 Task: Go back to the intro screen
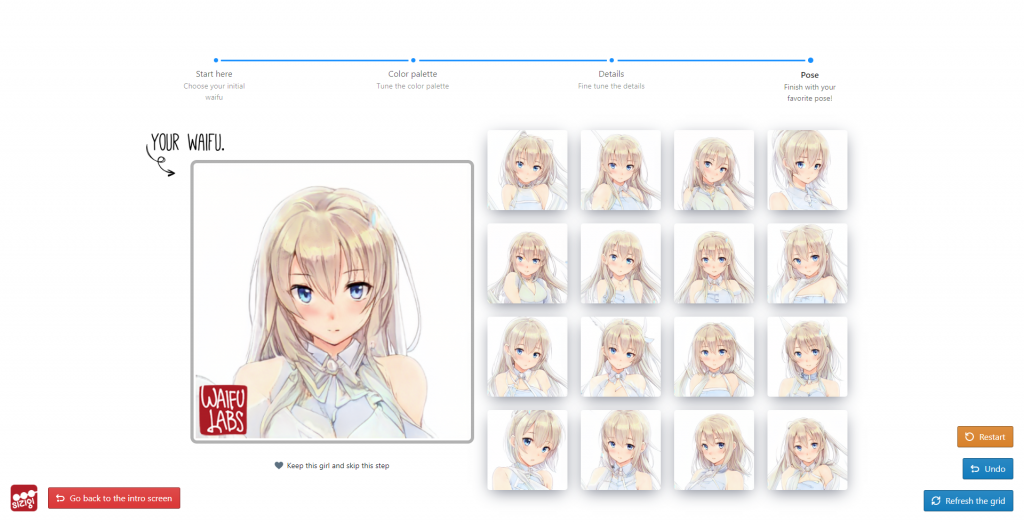[x=114, y=498]
